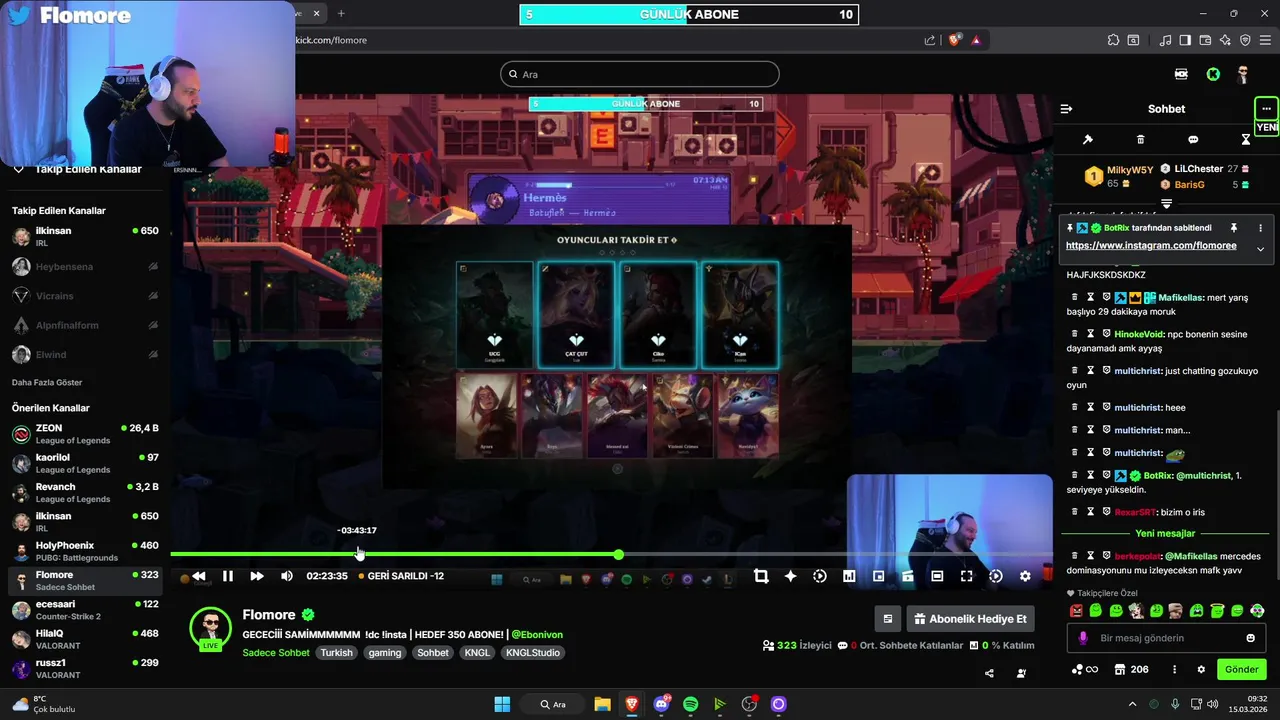Click into the Ara search box
Image resolution: width=1280 pixels, height=720 pixels.
640,74
